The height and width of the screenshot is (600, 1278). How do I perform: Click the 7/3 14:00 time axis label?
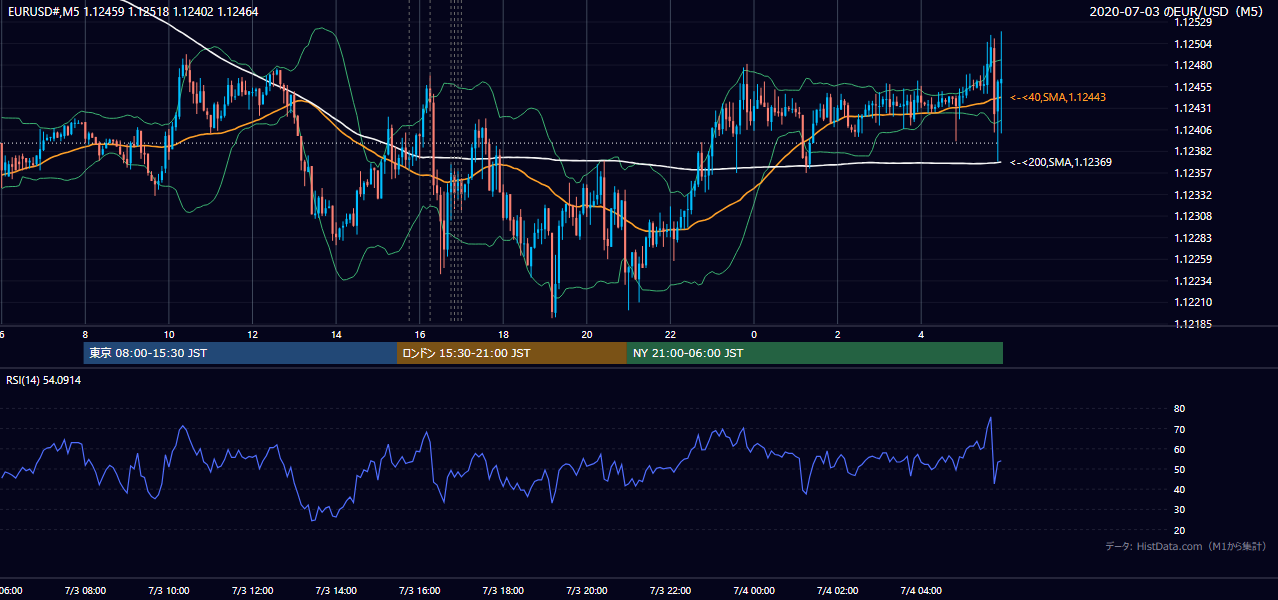click(336, 591)
